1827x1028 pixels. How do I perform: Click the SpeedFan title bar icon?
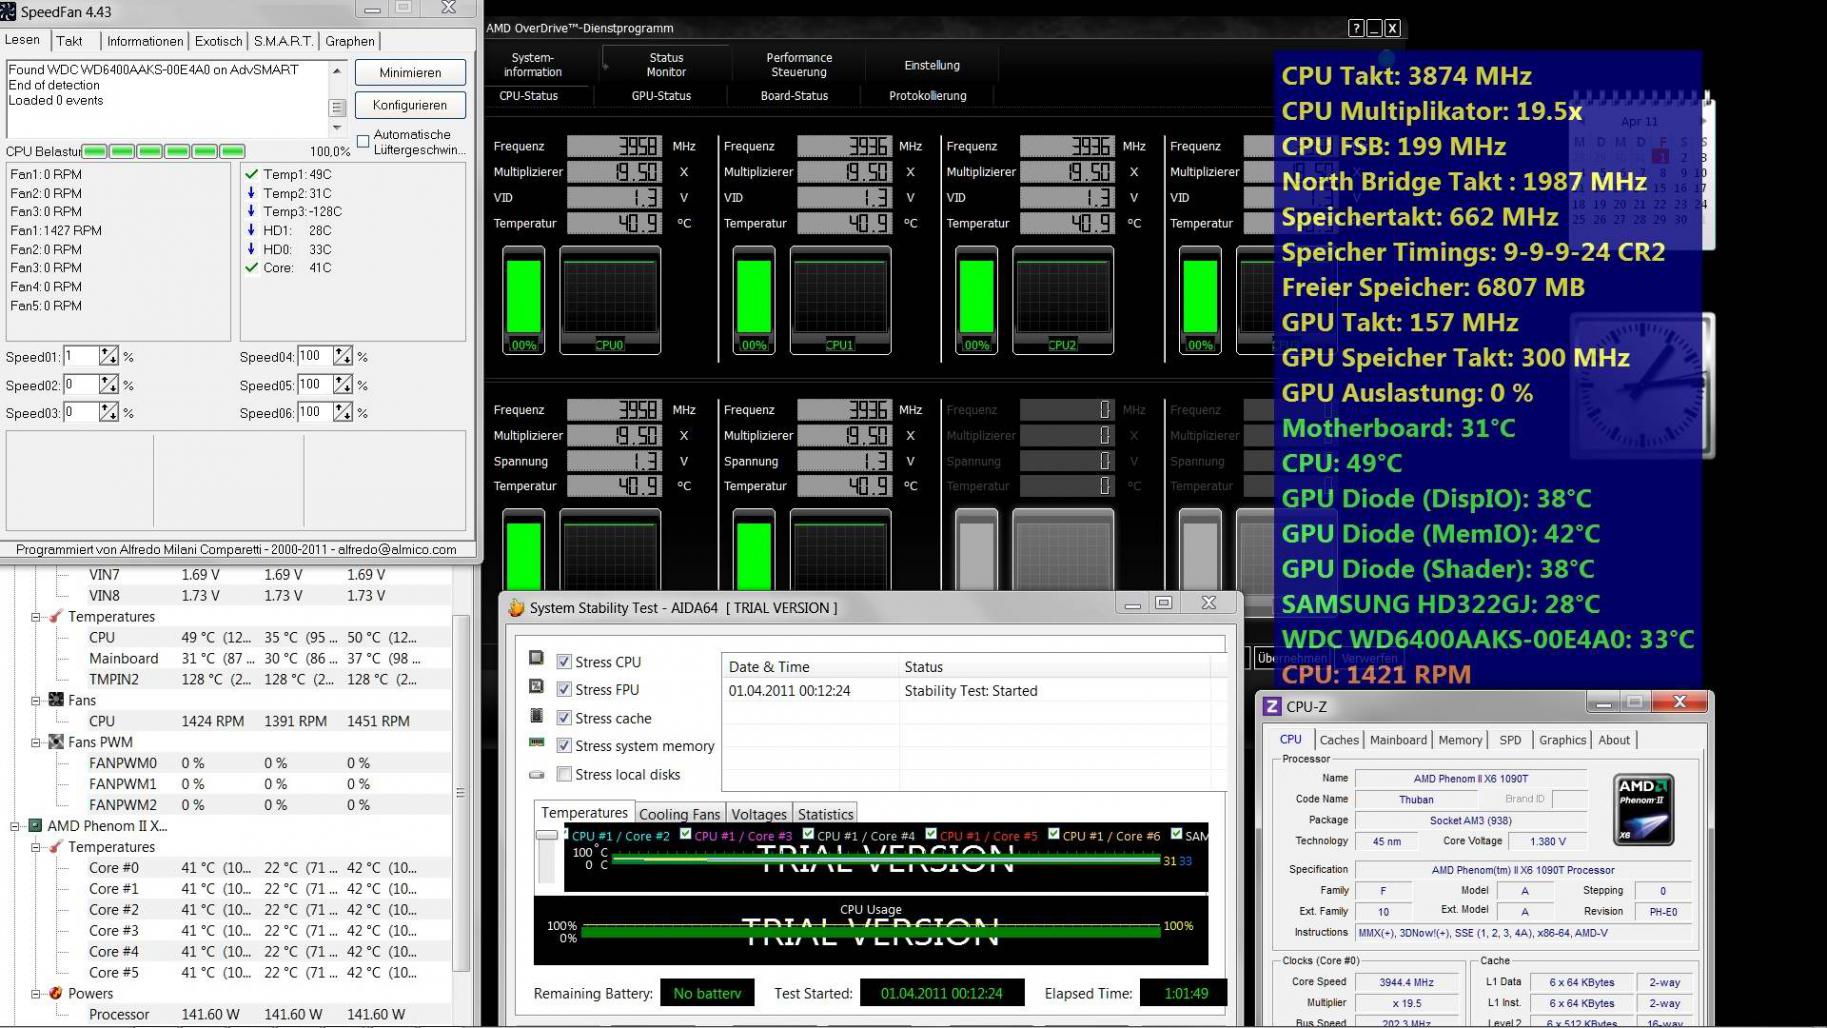tap(8, 12)
